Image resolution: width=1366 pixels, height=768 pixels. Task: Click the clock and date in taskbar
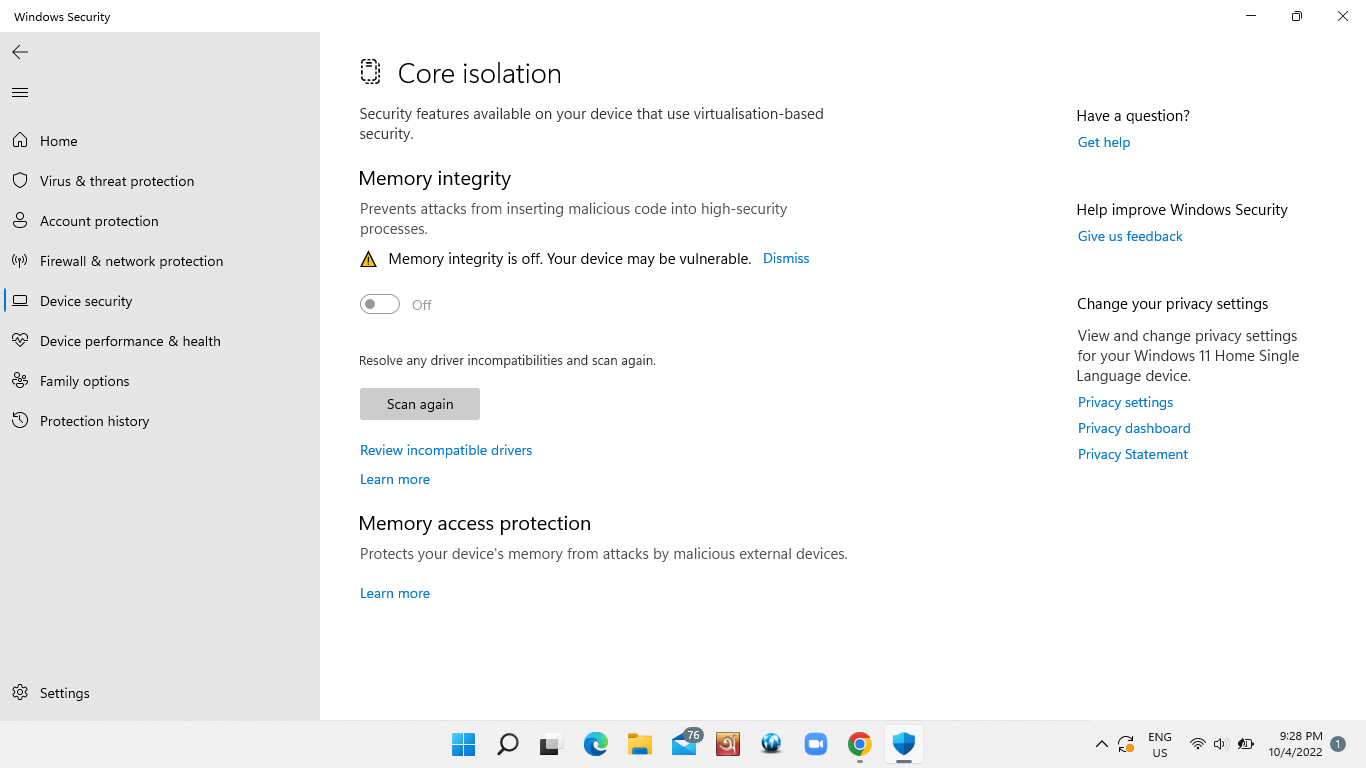pyautogui.click(x=1295, y=744)
